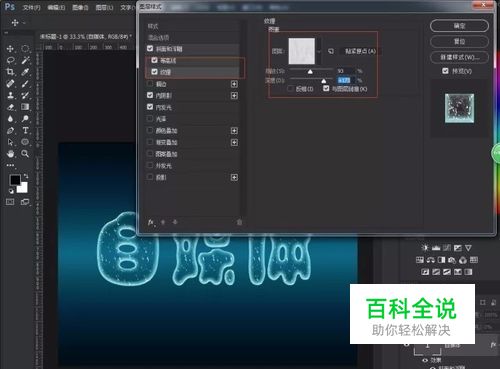Swap foreground and background colors
500x369 pixels.
26,176
